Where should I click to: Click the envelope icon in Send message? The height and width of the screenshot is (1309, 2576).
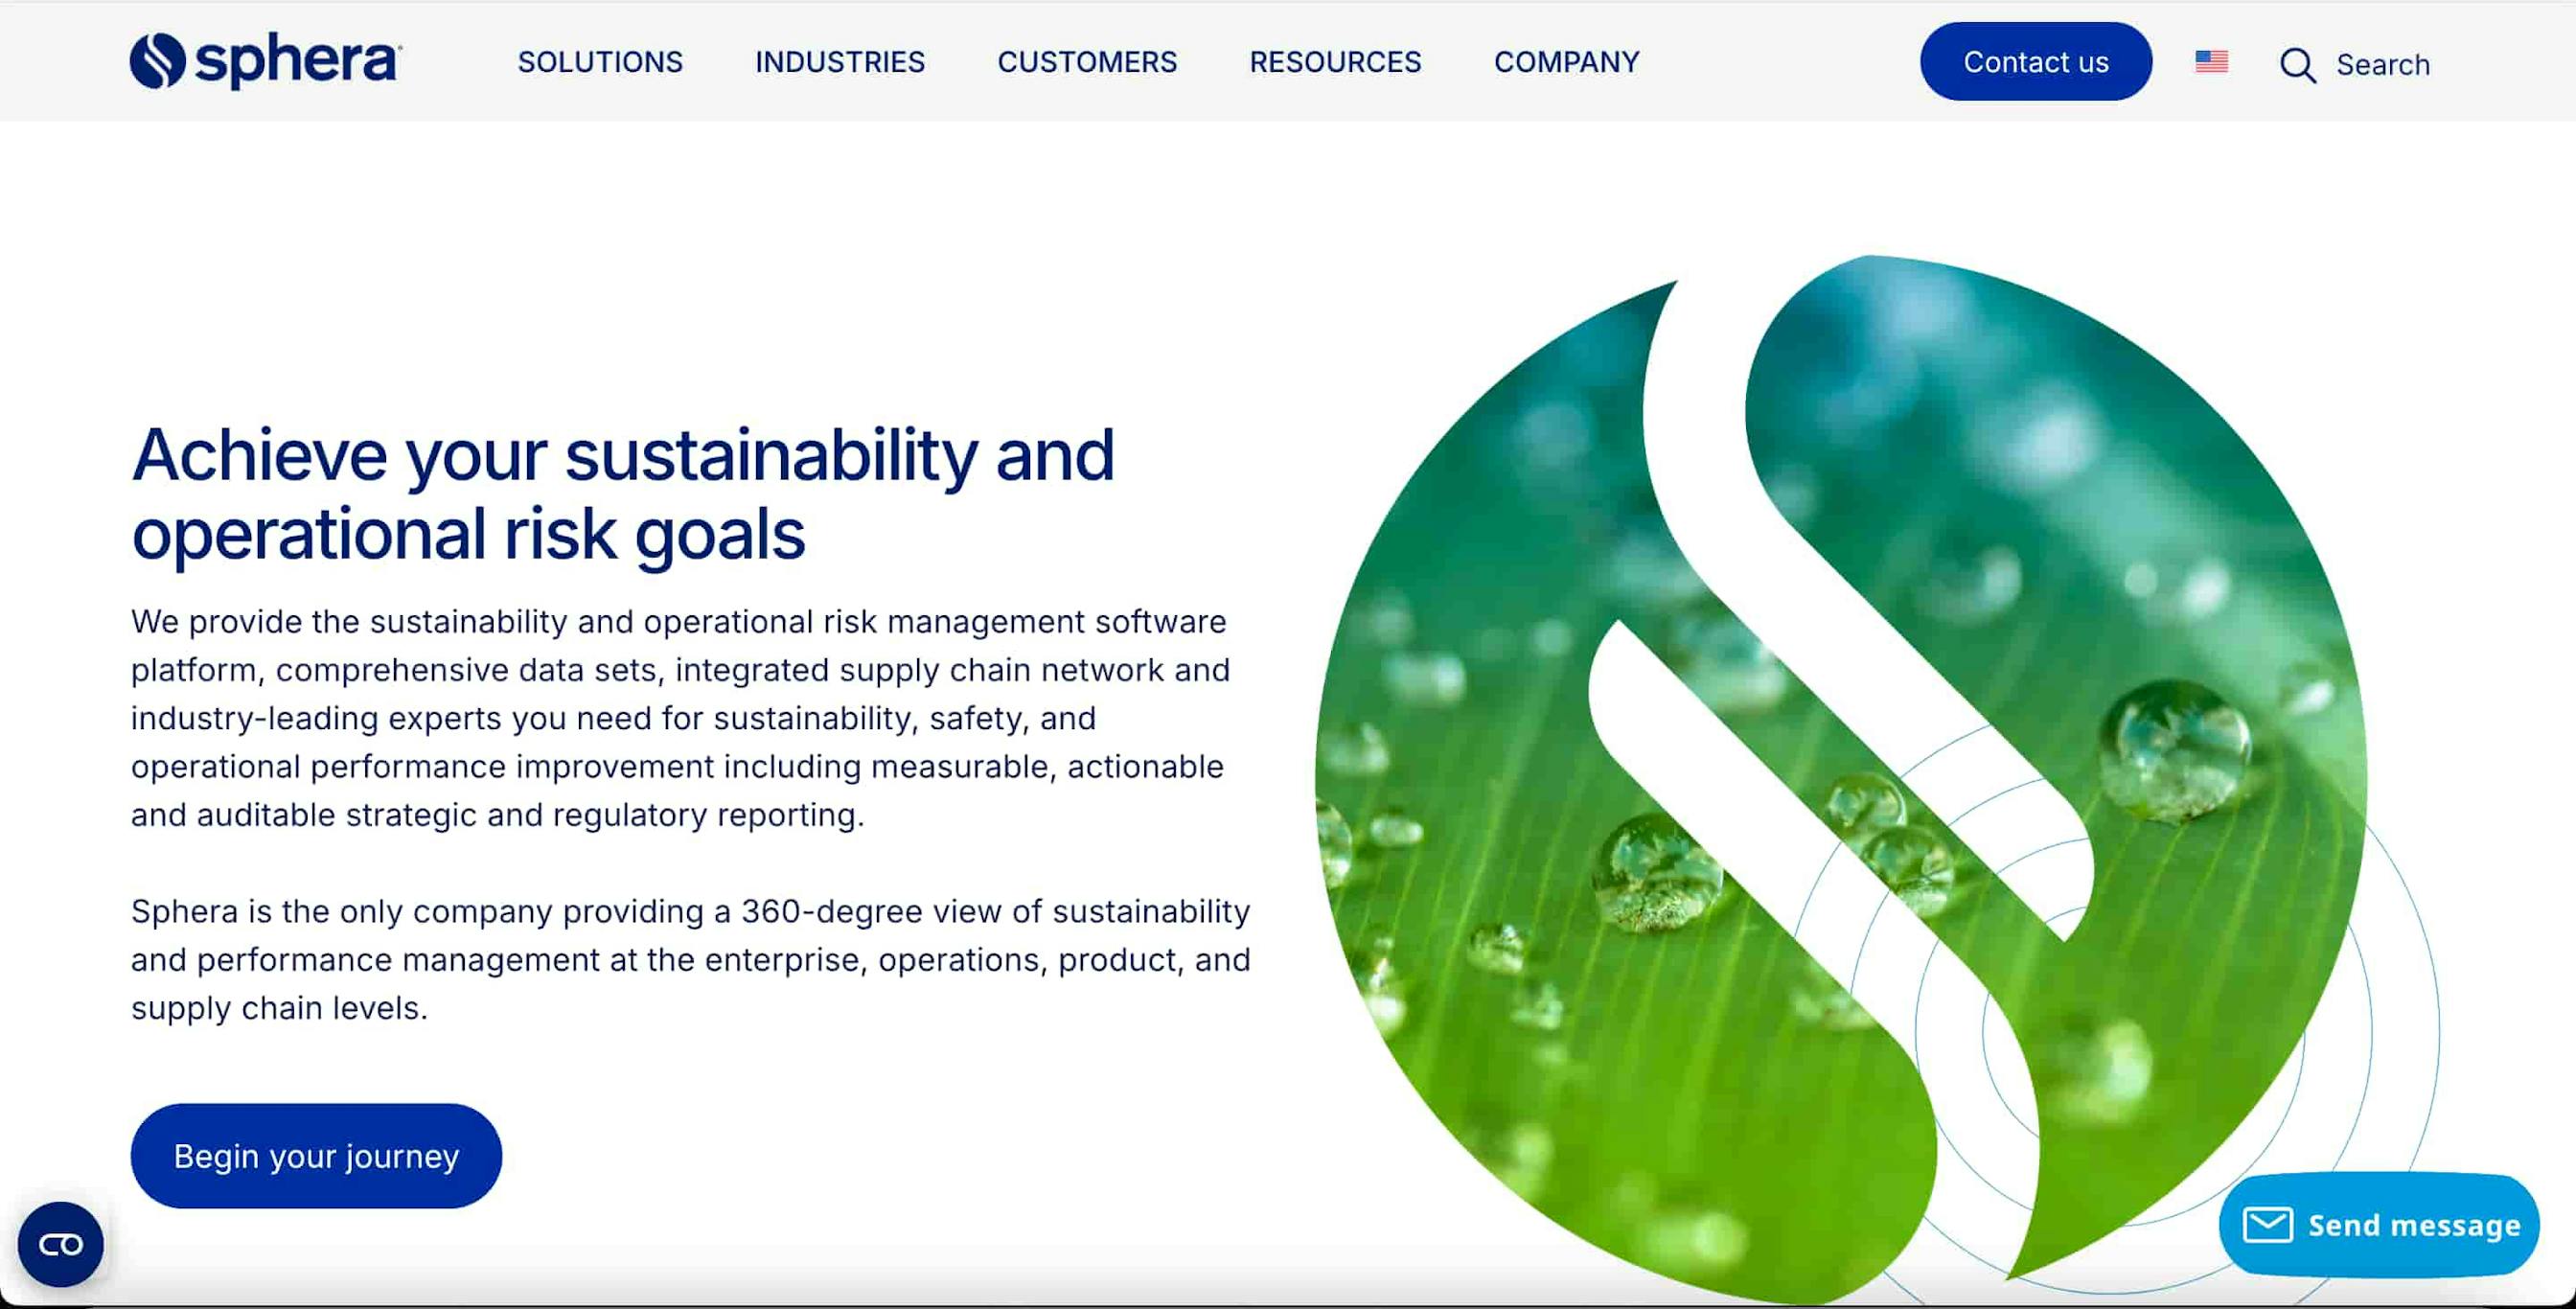(2271, 1223)
